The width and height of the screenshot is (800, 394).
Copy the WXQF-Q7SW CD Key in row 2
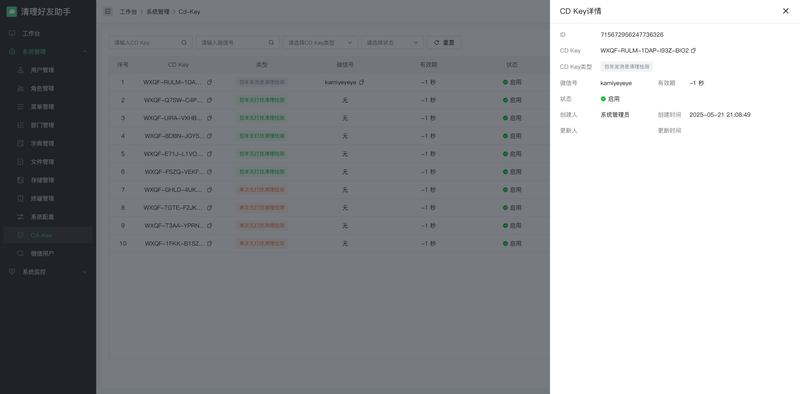tap(209, 100)
